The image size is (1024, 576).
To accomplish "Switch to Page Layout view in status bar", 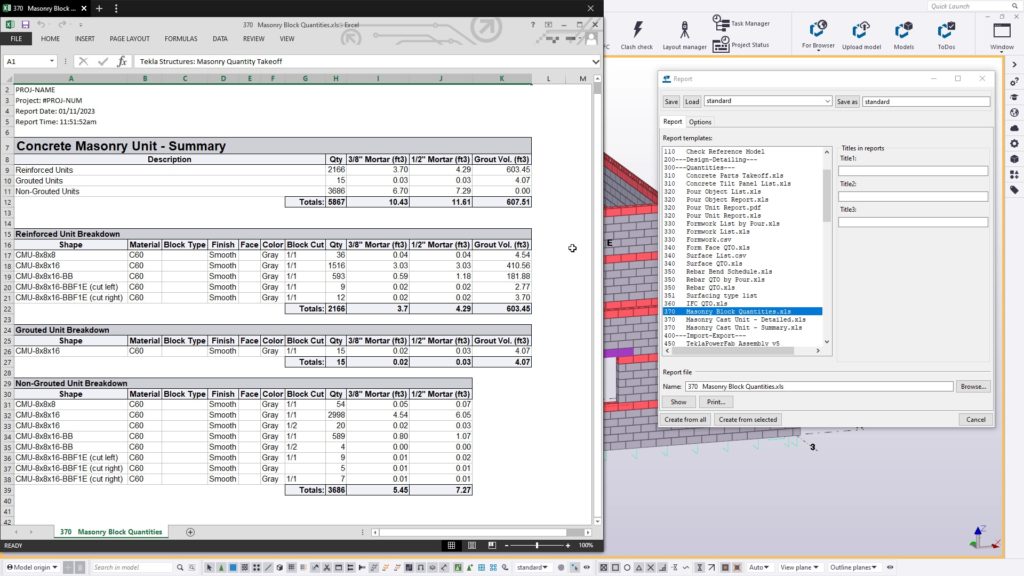I will (x=473, y=545).
